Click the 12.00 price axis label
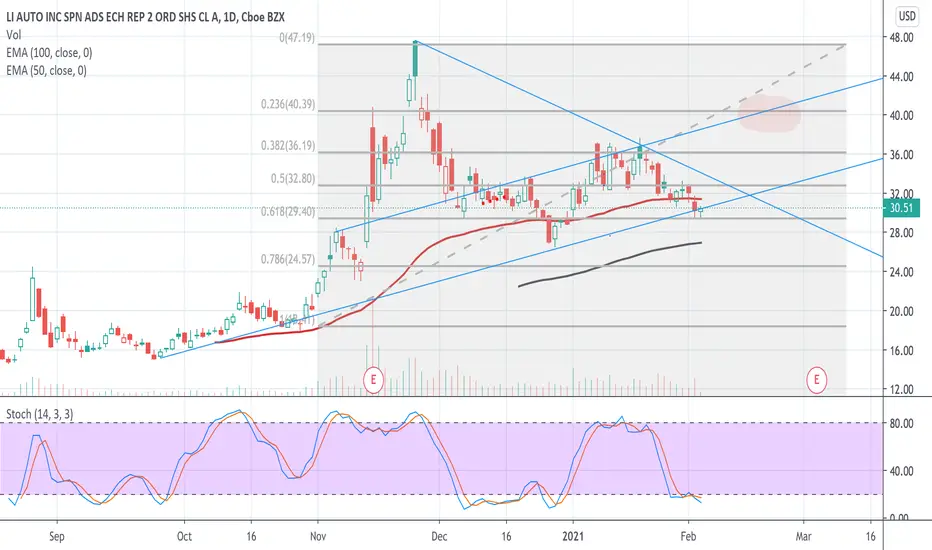Image resolution: width=932 pixels, height=550 pixels. coord(901,389)
